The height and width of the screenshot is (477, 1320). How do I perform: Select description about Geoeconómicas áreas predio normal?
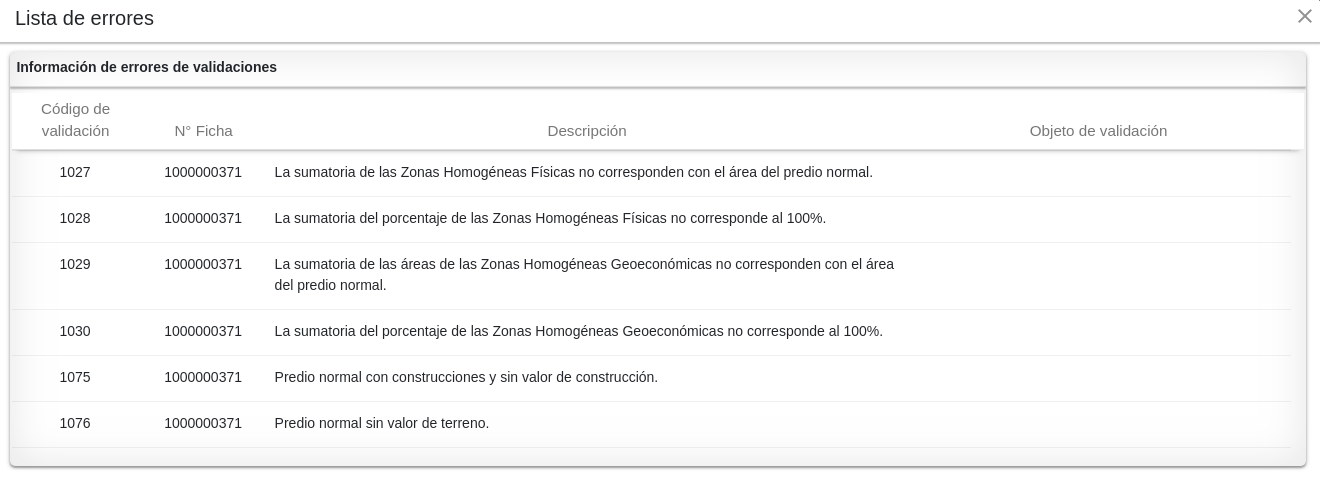click(x=584, y=275)
